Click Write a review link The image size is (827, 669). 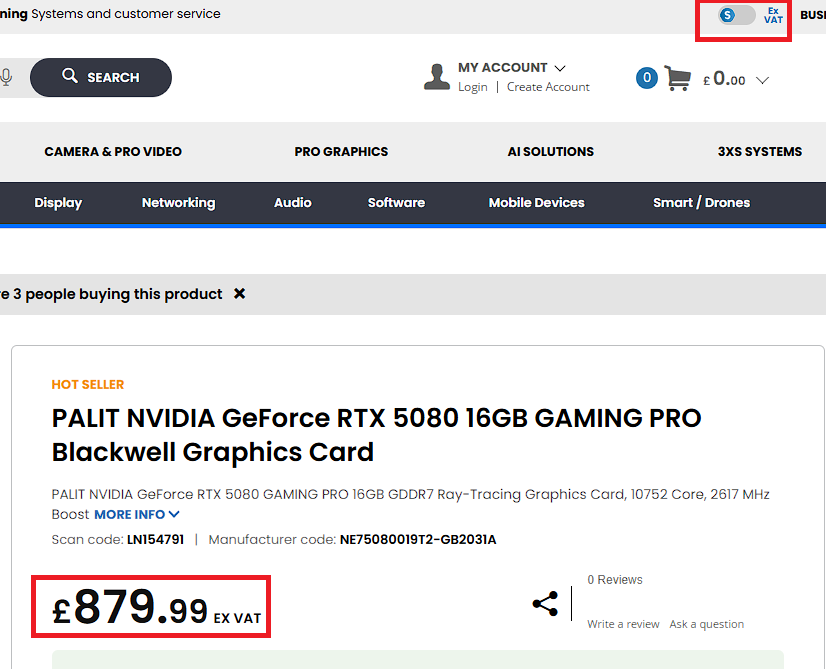(623, 624)
